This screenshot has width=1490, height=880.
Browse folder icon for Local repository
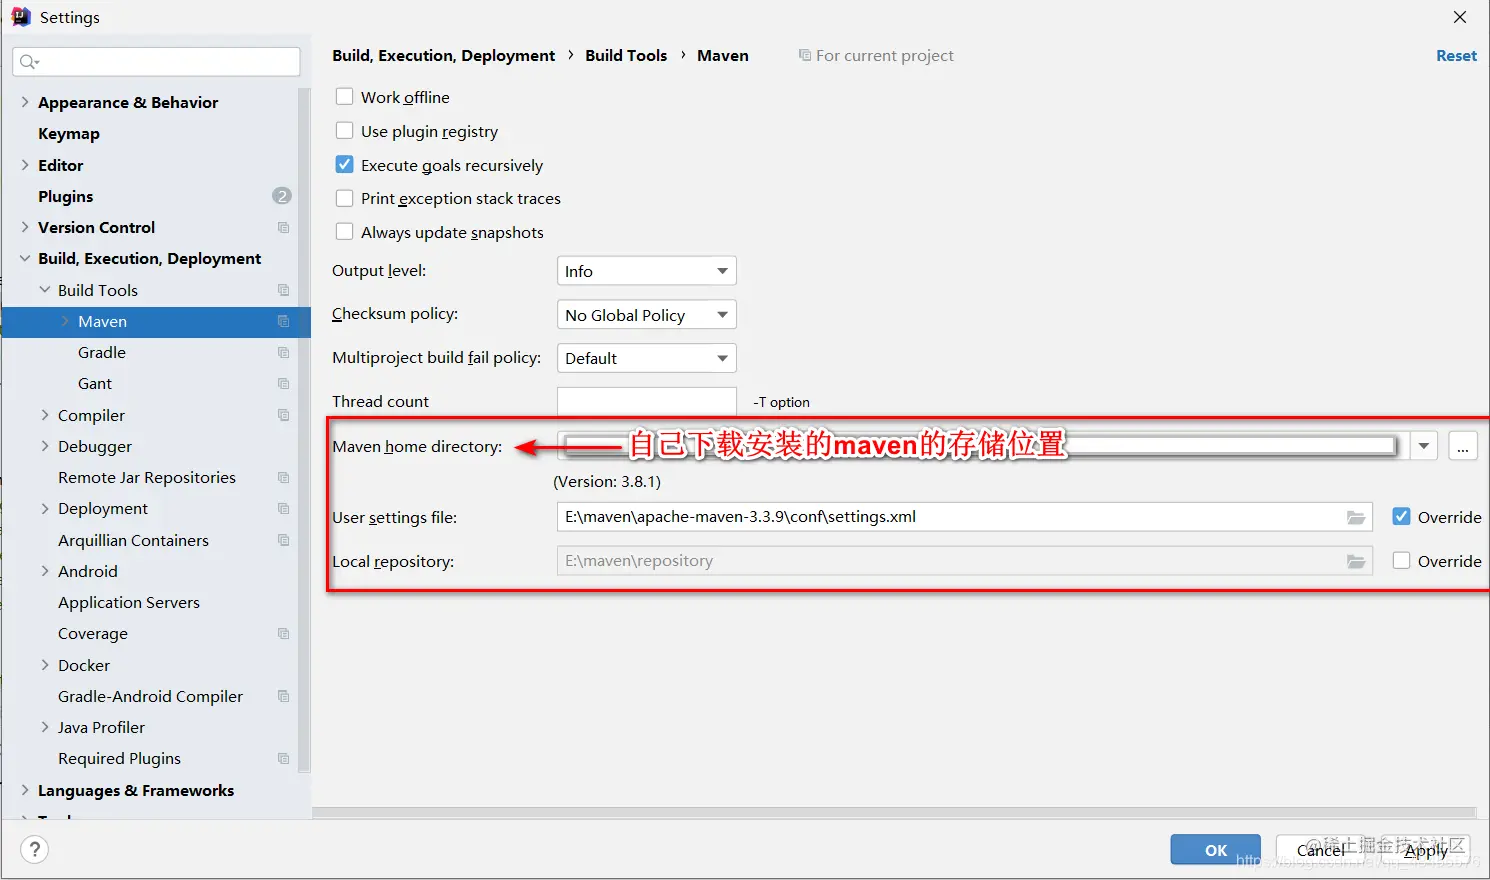[x=1356, y=561]
